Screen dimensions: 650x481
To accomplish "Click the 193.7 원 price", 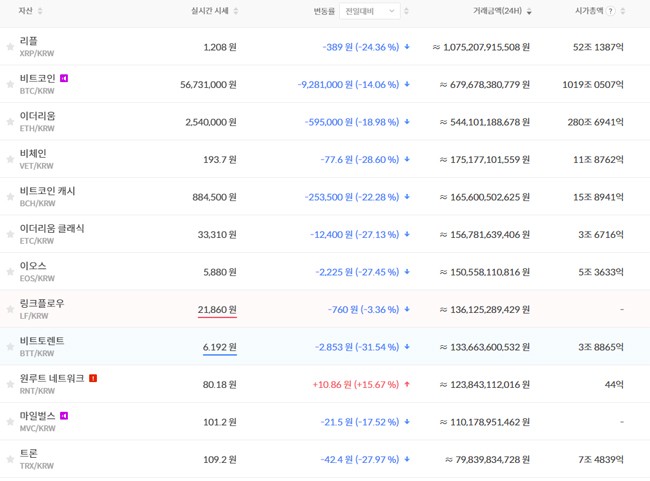I will pos(220,160).
